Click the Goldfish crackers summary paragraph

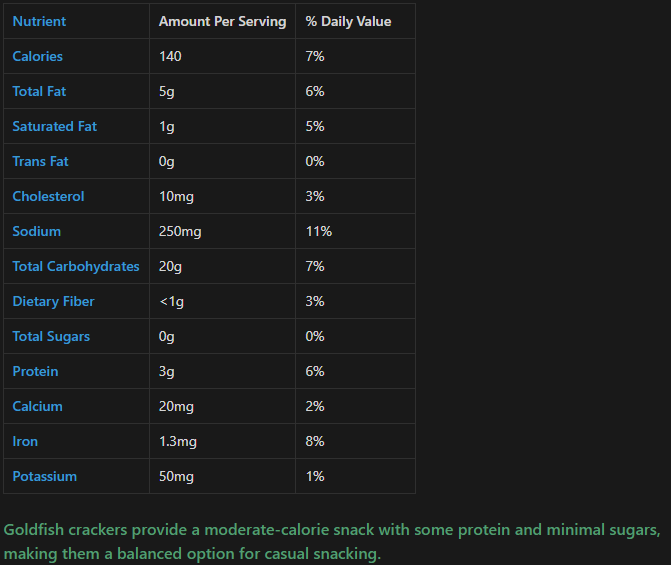[x=330, y=541]
